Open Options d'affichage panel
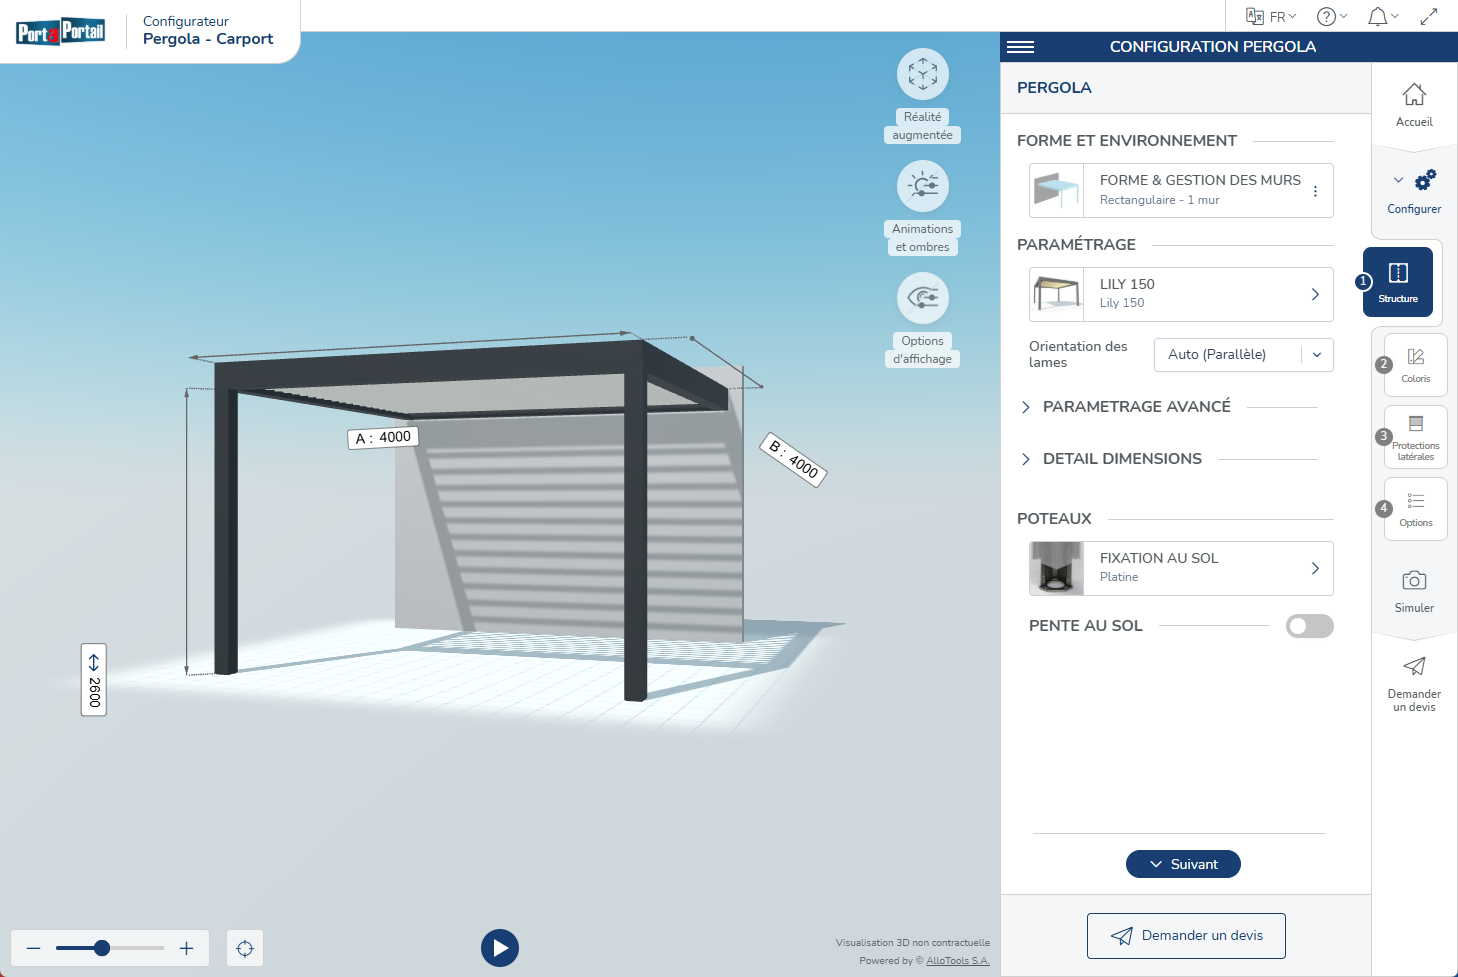 [922, 299]
